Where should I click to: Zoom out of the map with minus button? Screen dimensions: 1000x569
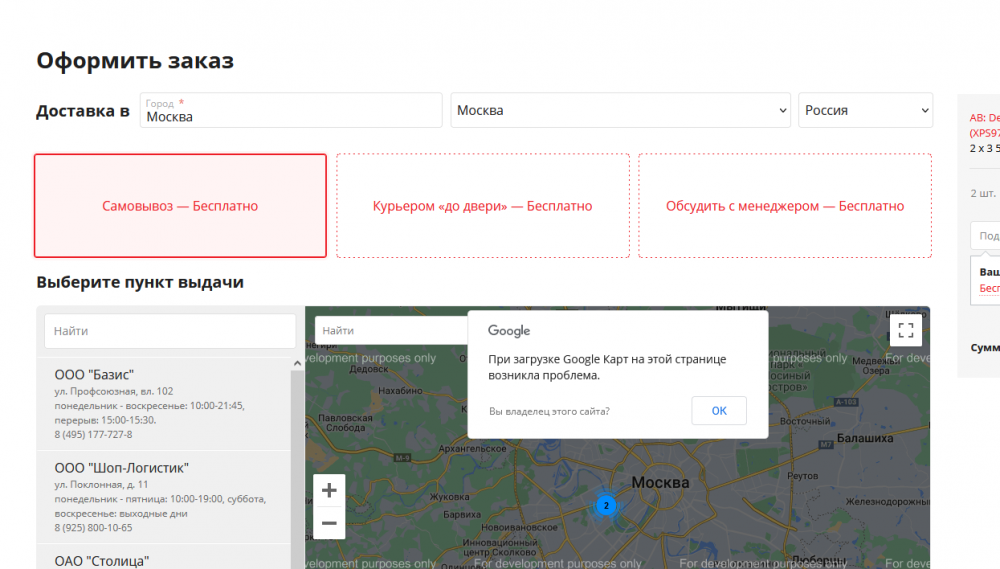pos(329,522)
